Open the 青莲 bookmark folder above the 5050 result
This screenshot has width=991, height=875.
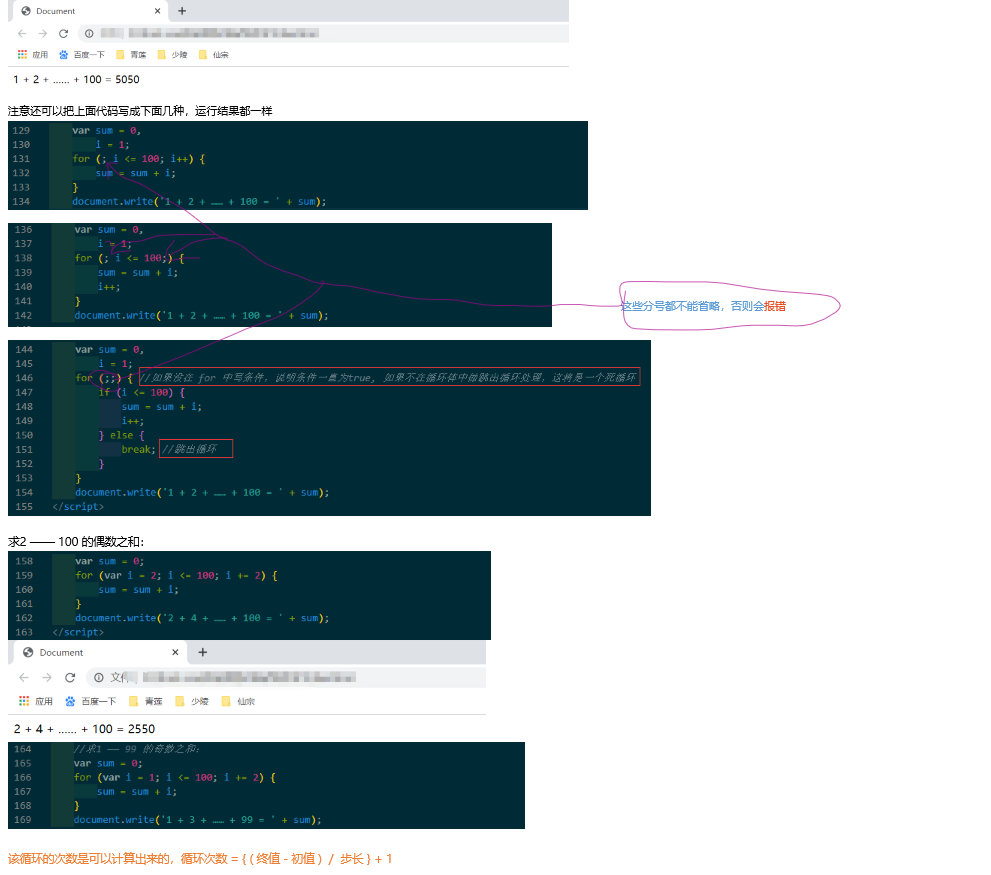tap(131, 55)
